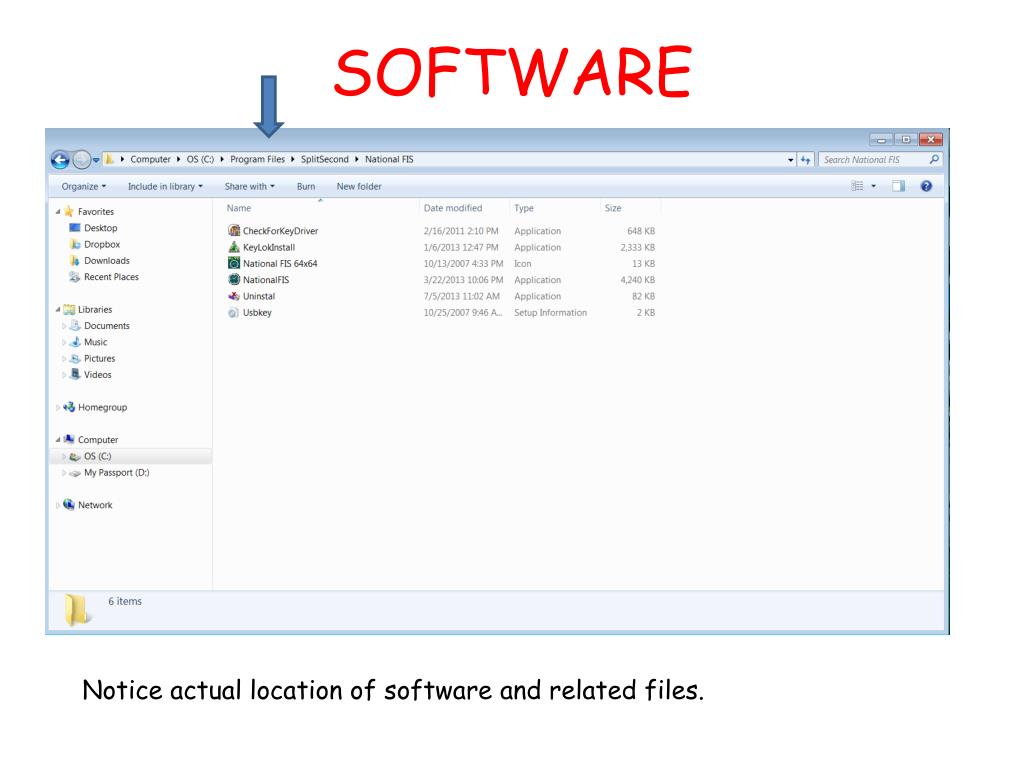
Task: Sort by the Date modified column header
Action: [453, 208]
